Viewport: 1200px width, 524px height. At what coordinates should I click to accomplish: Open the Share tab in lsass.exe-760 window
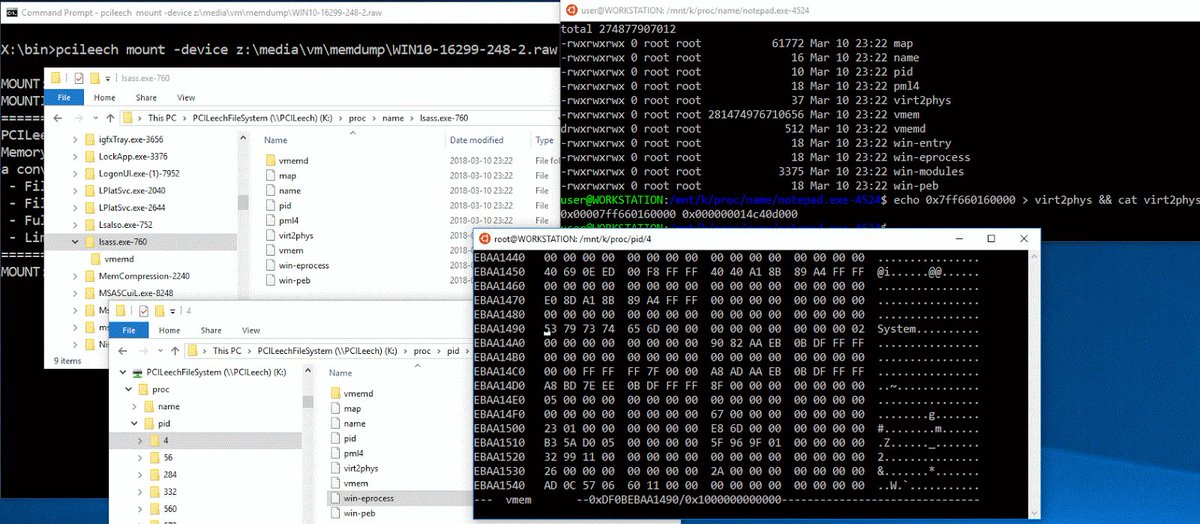click(146, 98)
